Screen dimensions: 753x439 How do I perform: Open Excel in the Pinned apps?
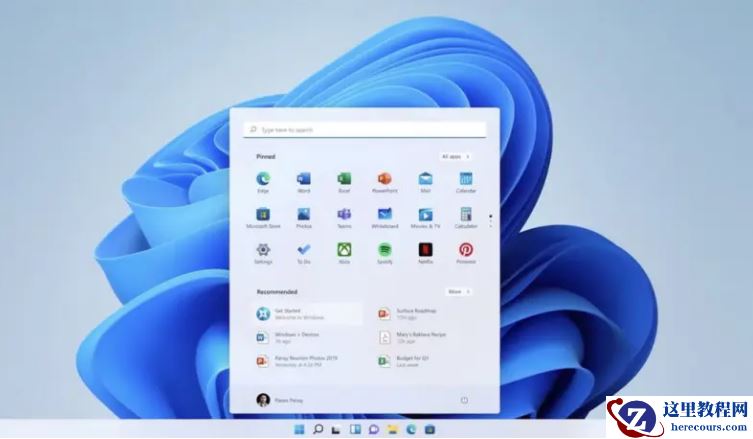coord(344,183)
